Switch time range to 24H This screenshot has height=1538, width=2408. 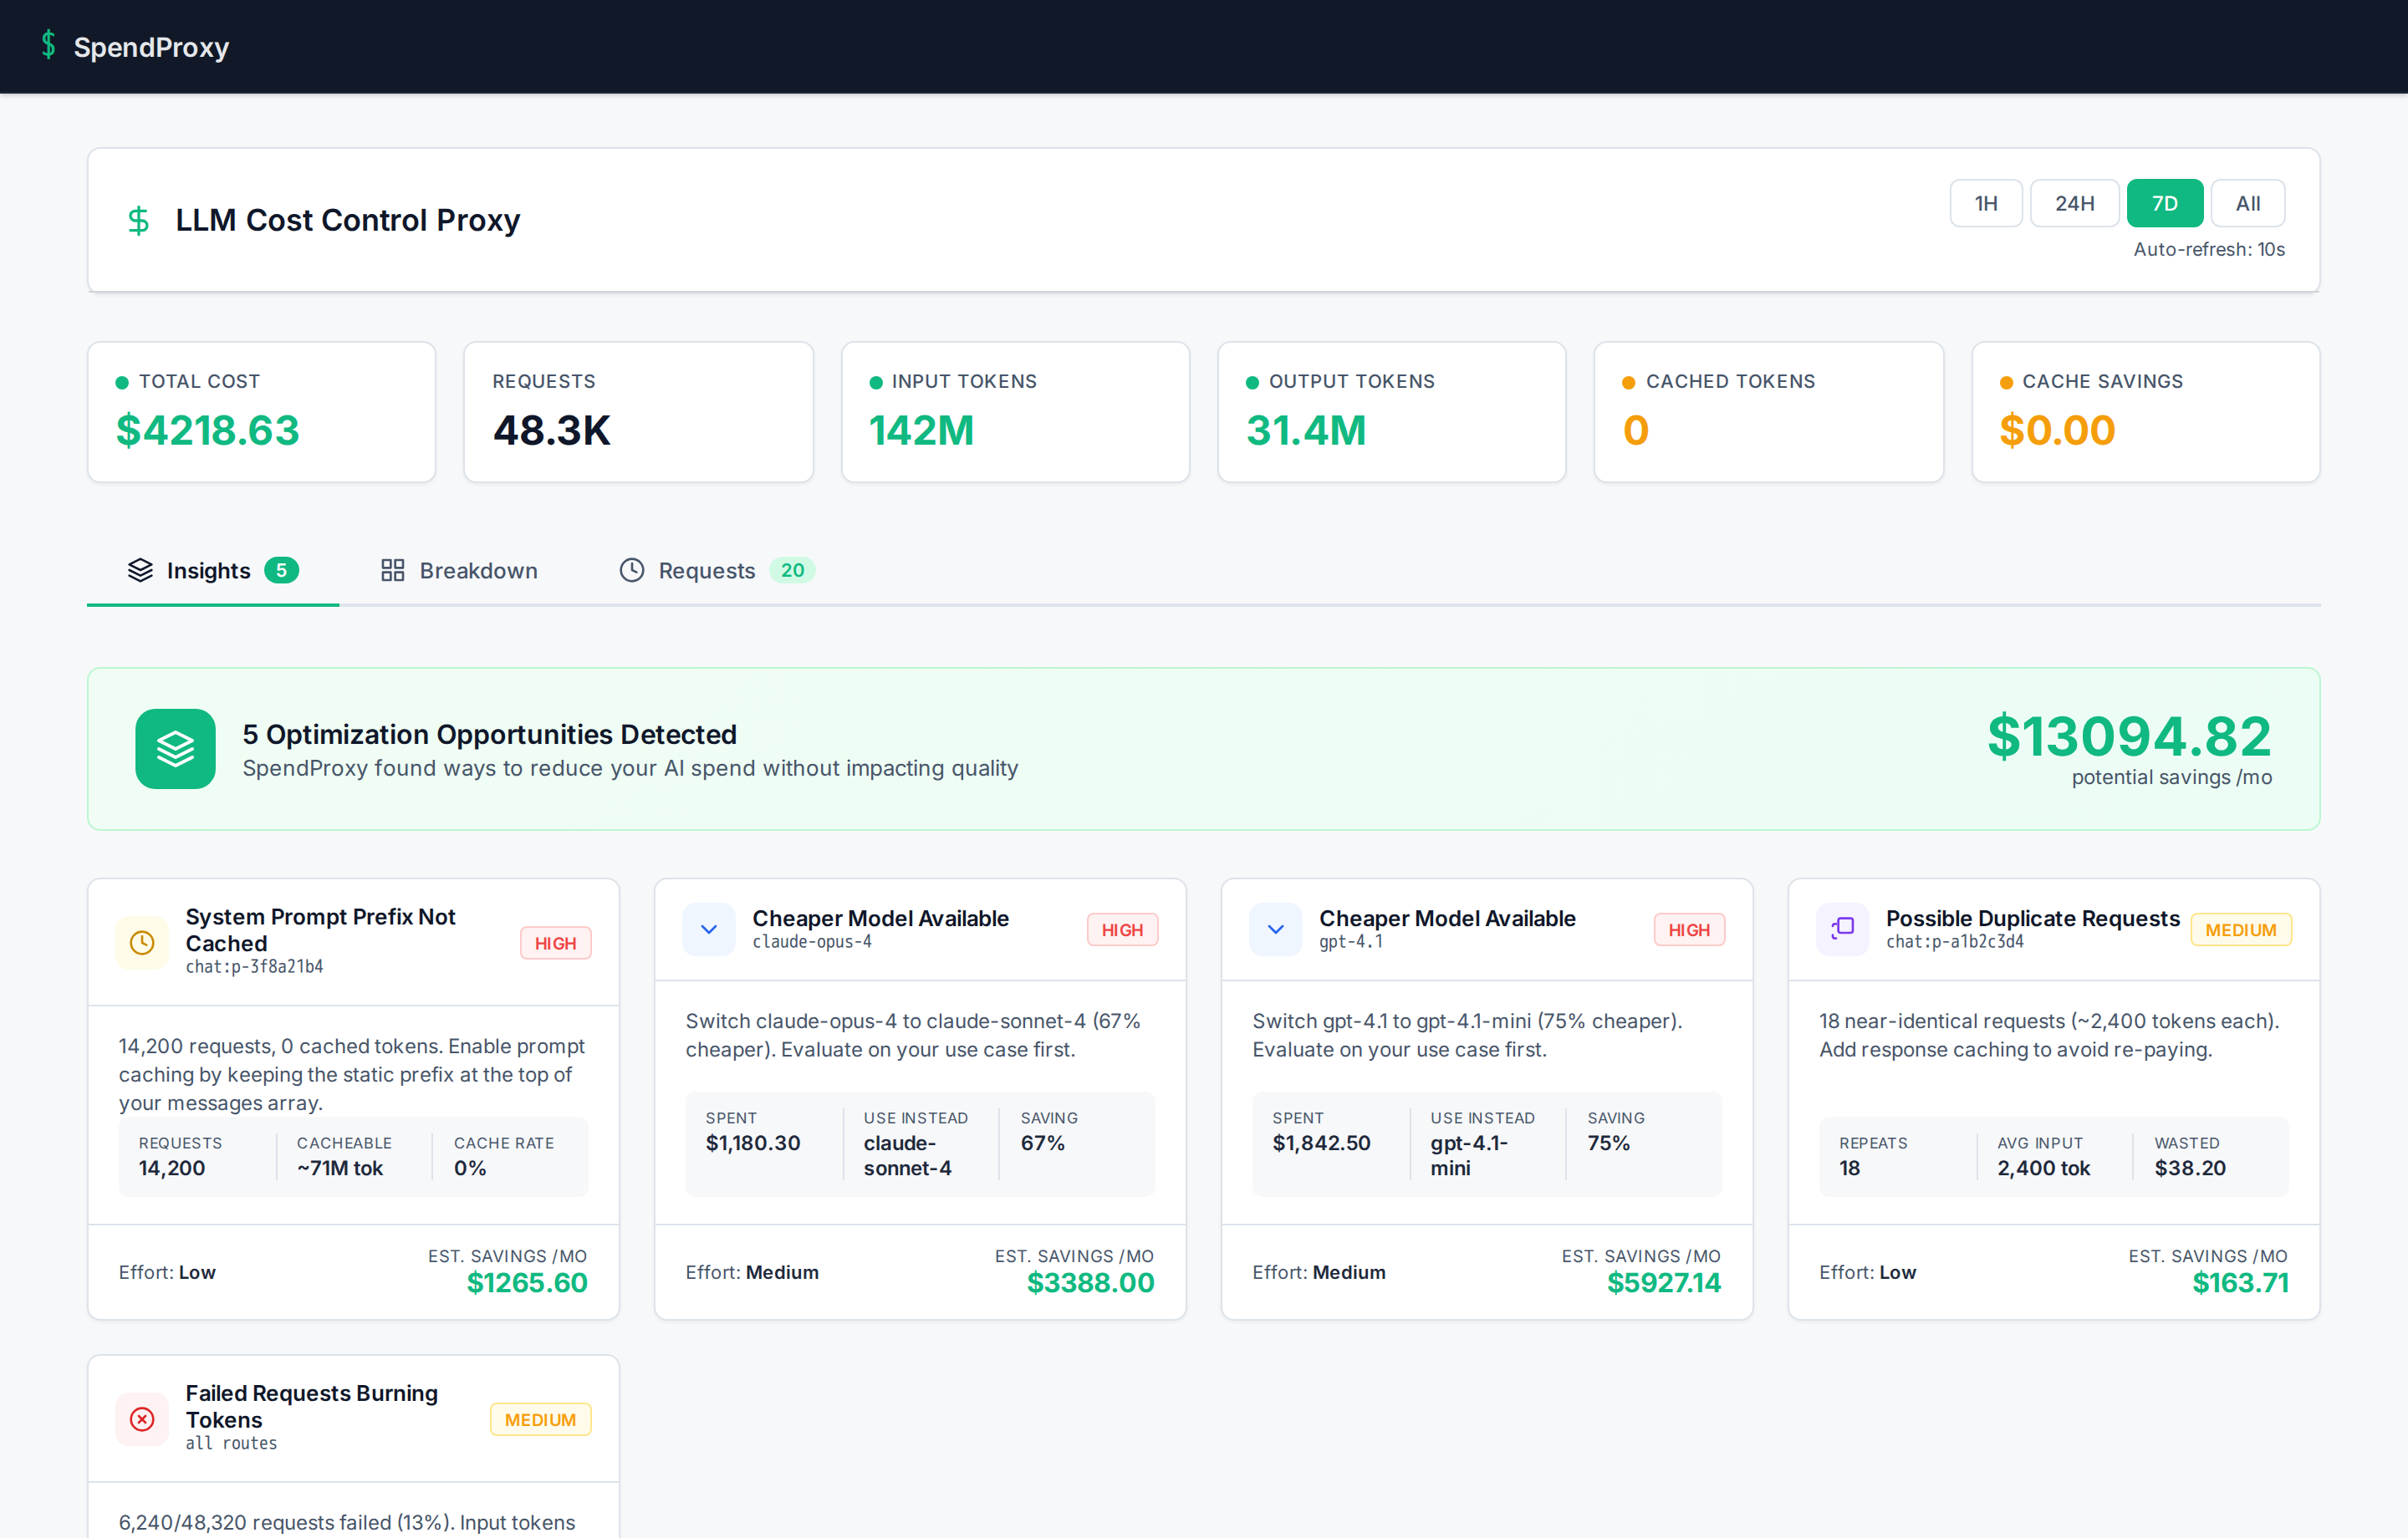point(2074,202)
